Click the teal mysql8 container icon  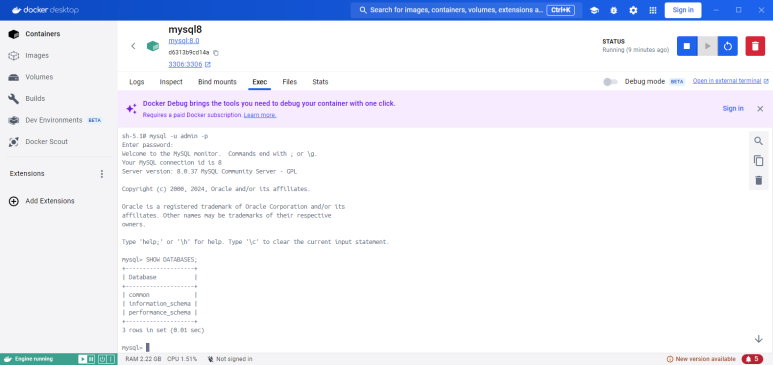tap(153, 46)
